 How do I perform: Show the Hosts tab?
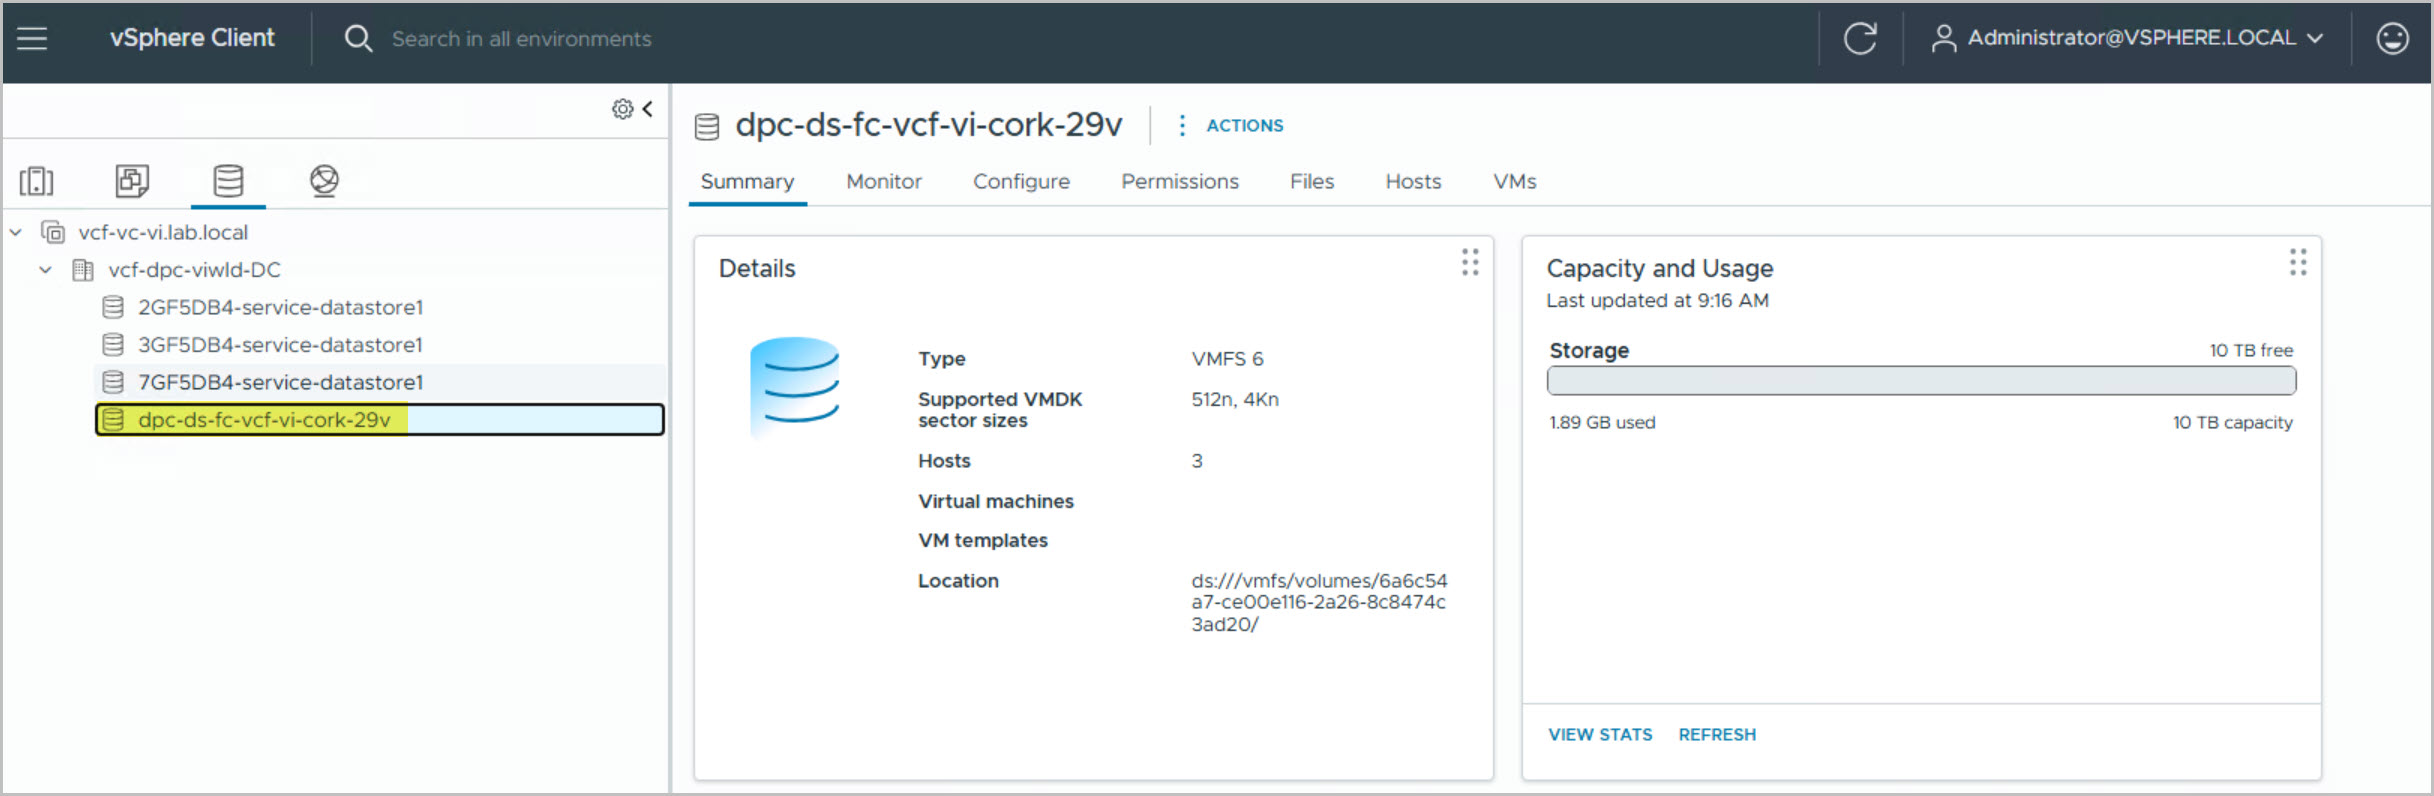click(1413, 182)
